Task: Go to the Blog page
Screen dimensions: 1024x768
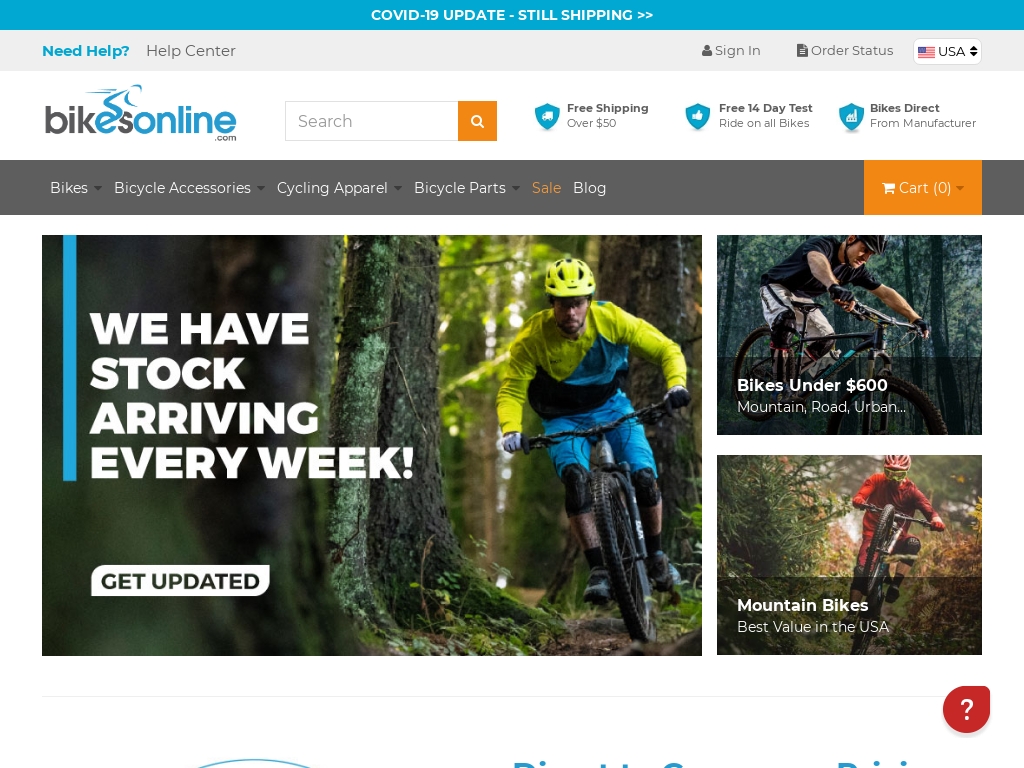Action: click(x=590, y=188)
